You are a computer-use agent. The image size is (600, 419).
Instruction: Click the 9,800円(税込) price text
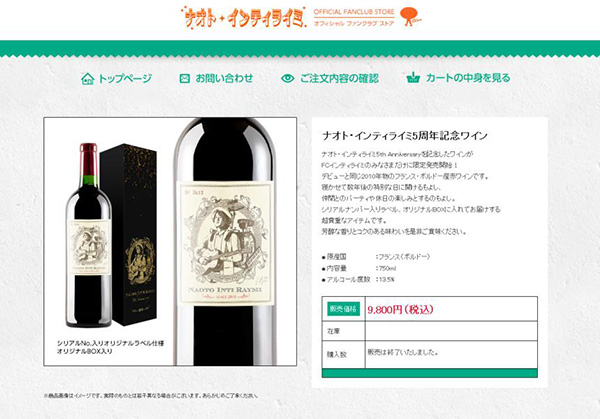pos(400,309)
